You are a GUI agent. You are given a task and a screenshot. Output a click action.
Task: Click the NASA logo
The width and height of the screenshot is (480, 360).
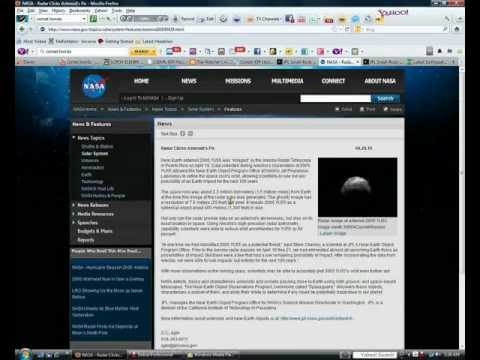94,86
